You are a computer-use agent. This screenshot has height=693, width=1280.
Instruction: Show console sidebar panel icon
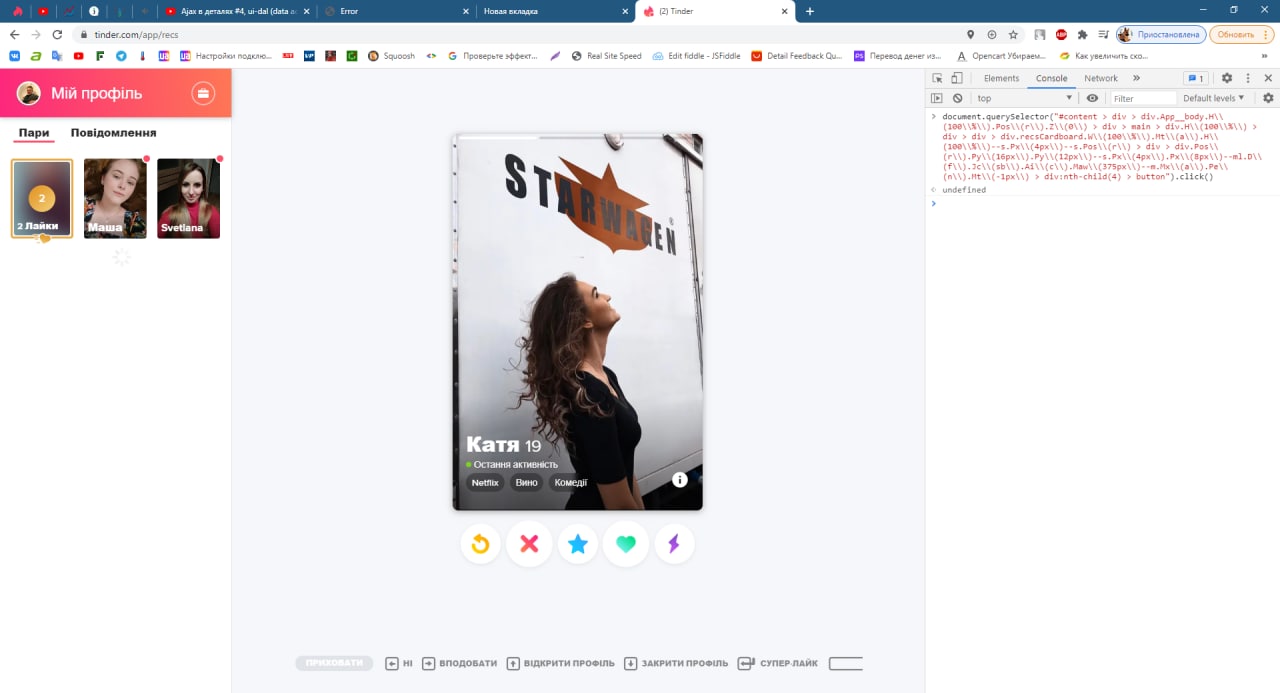[937, 98]
